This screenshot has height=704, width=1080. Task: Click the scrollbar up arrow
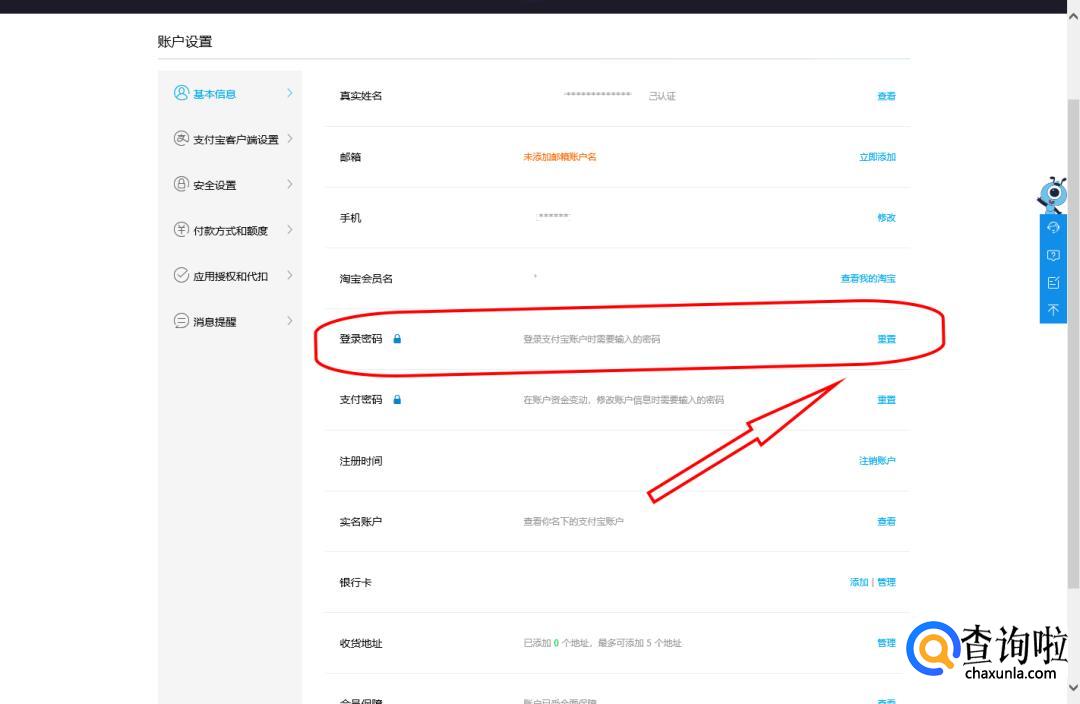click(1073, 17)
